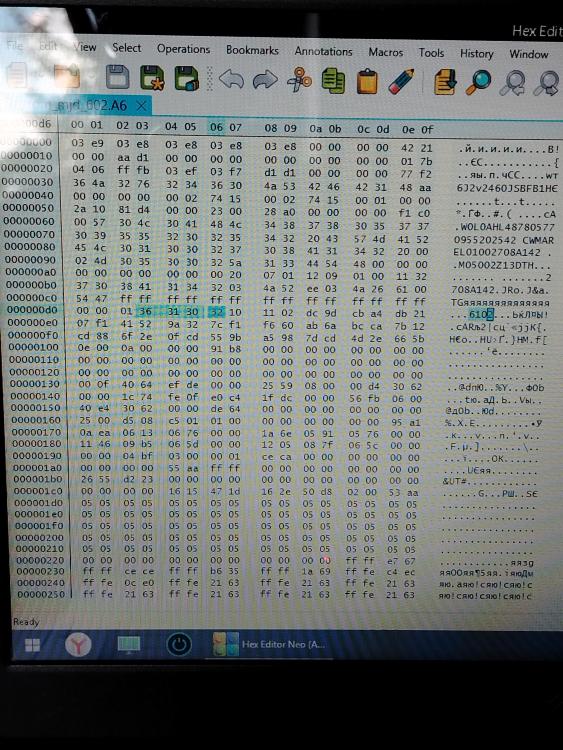Open the Tools menu
563x750 pixels.
coord(431,53)
